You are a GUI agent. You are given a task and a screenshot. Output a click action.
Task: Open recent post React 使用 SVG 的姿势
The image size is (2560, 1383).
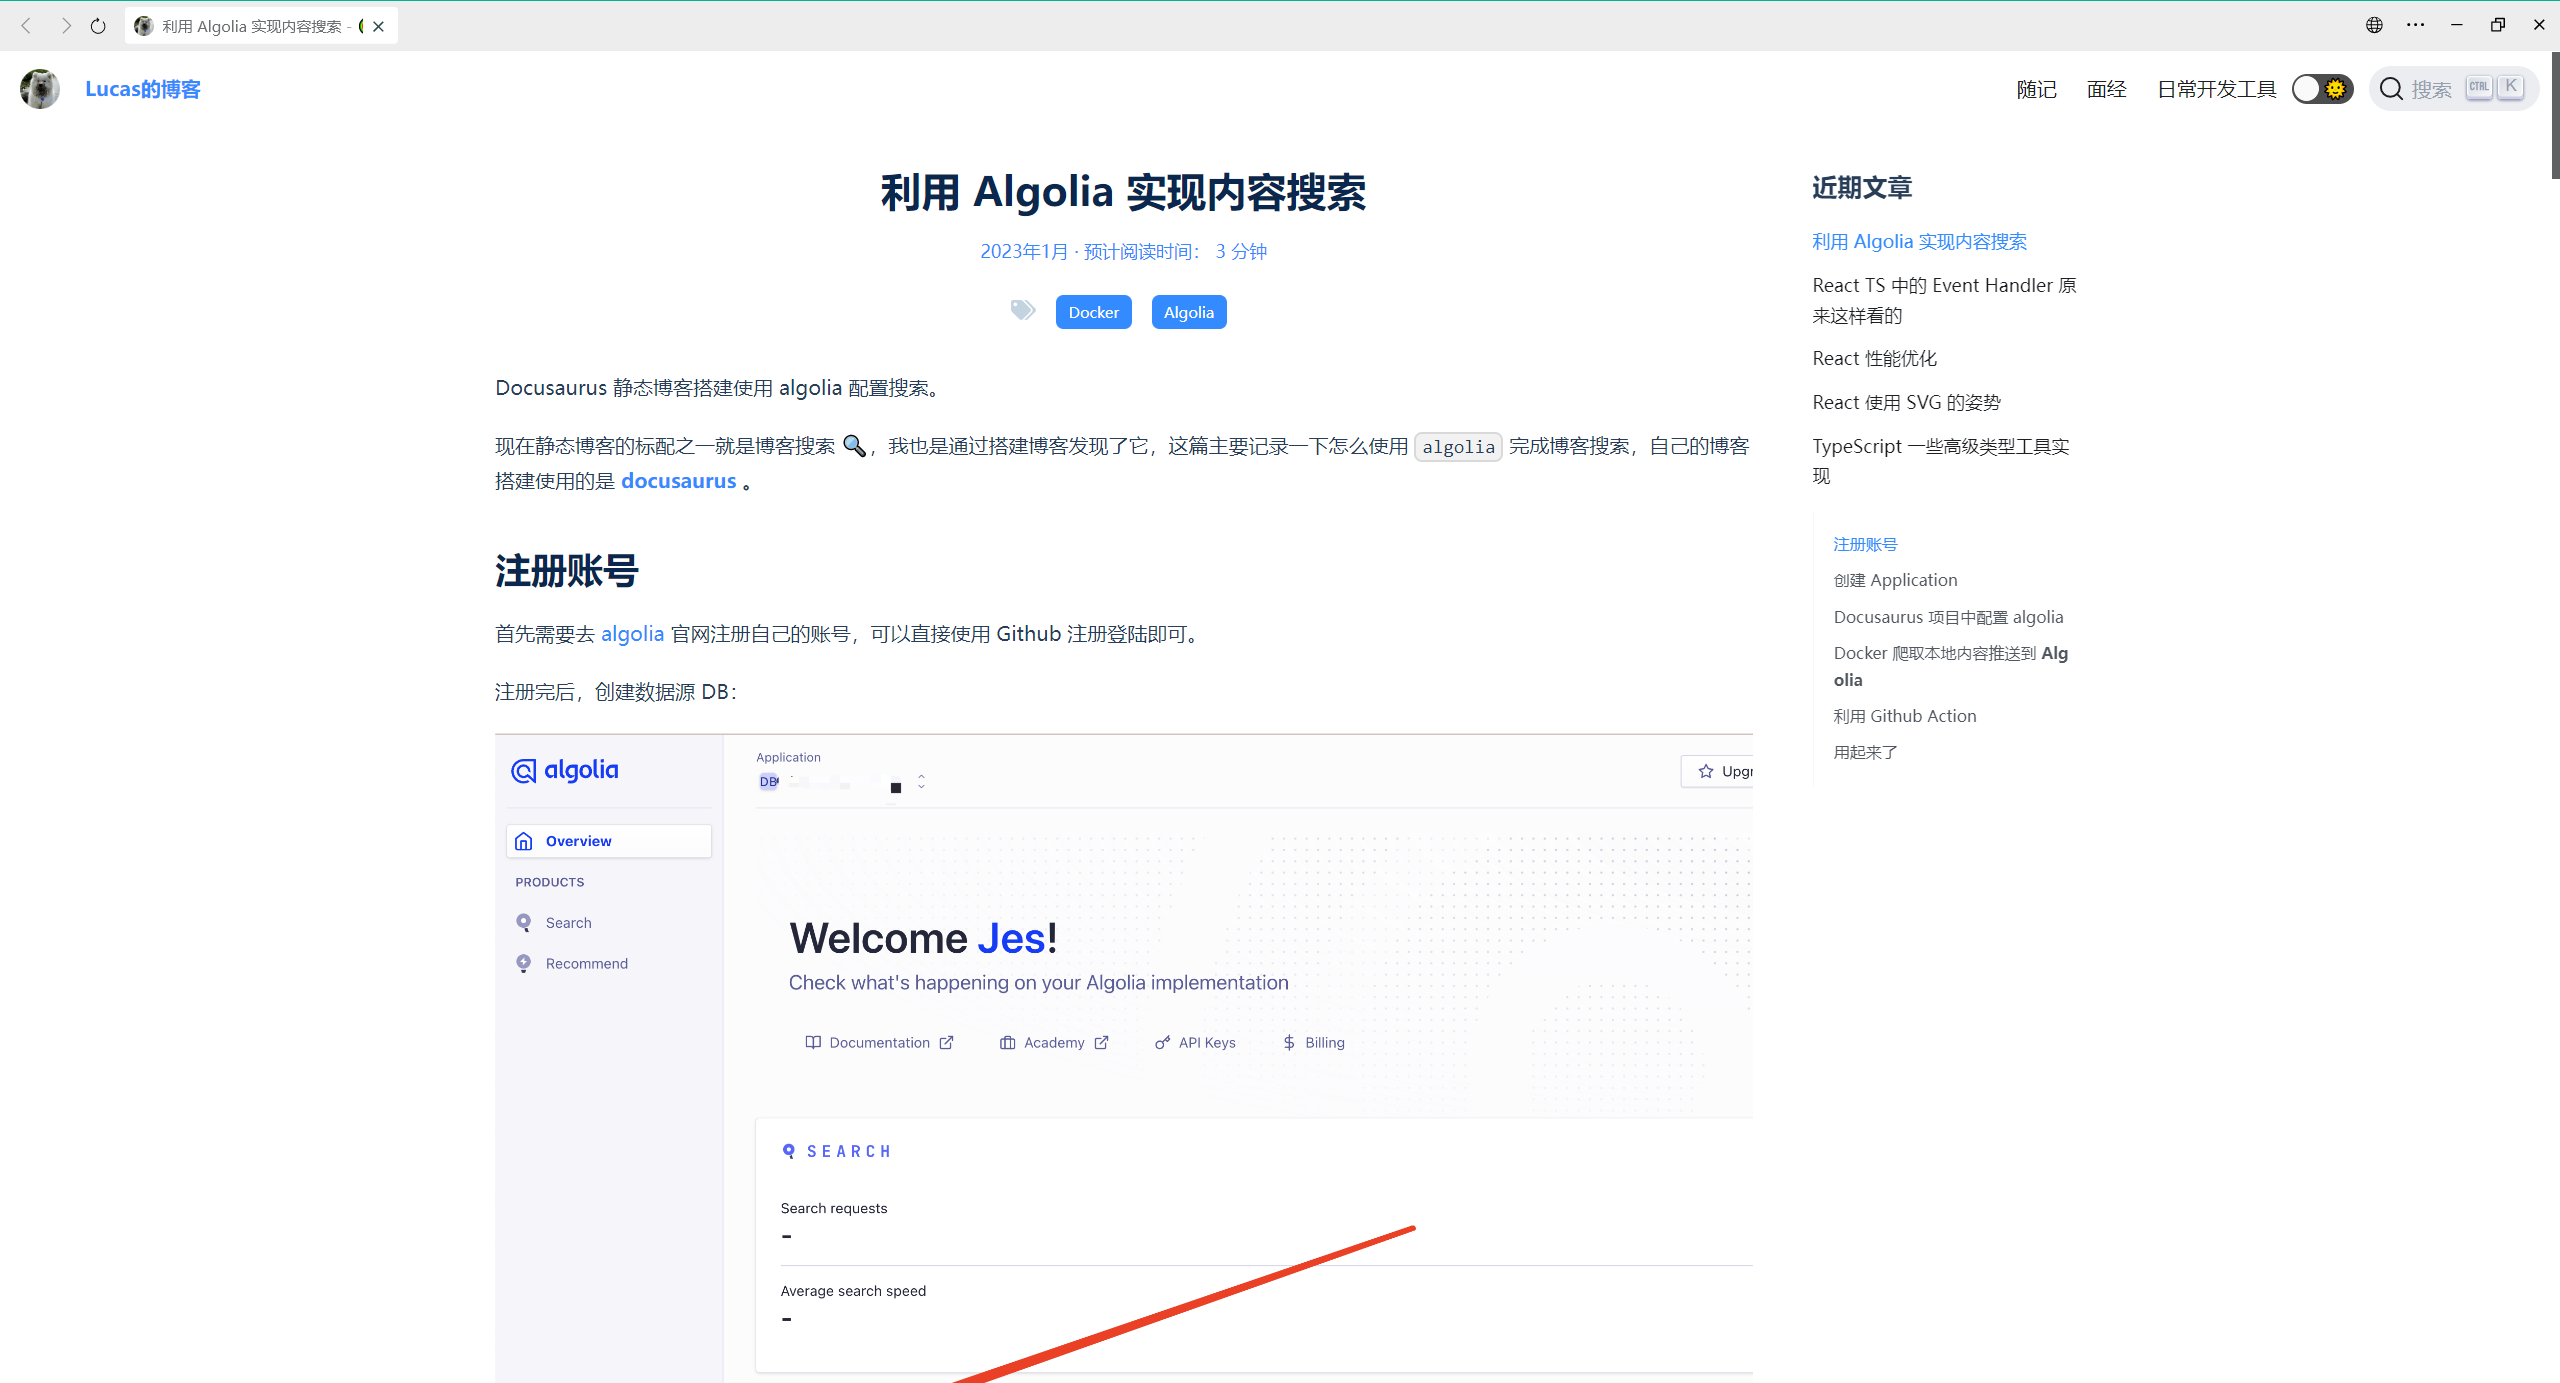click(1906, 402)
